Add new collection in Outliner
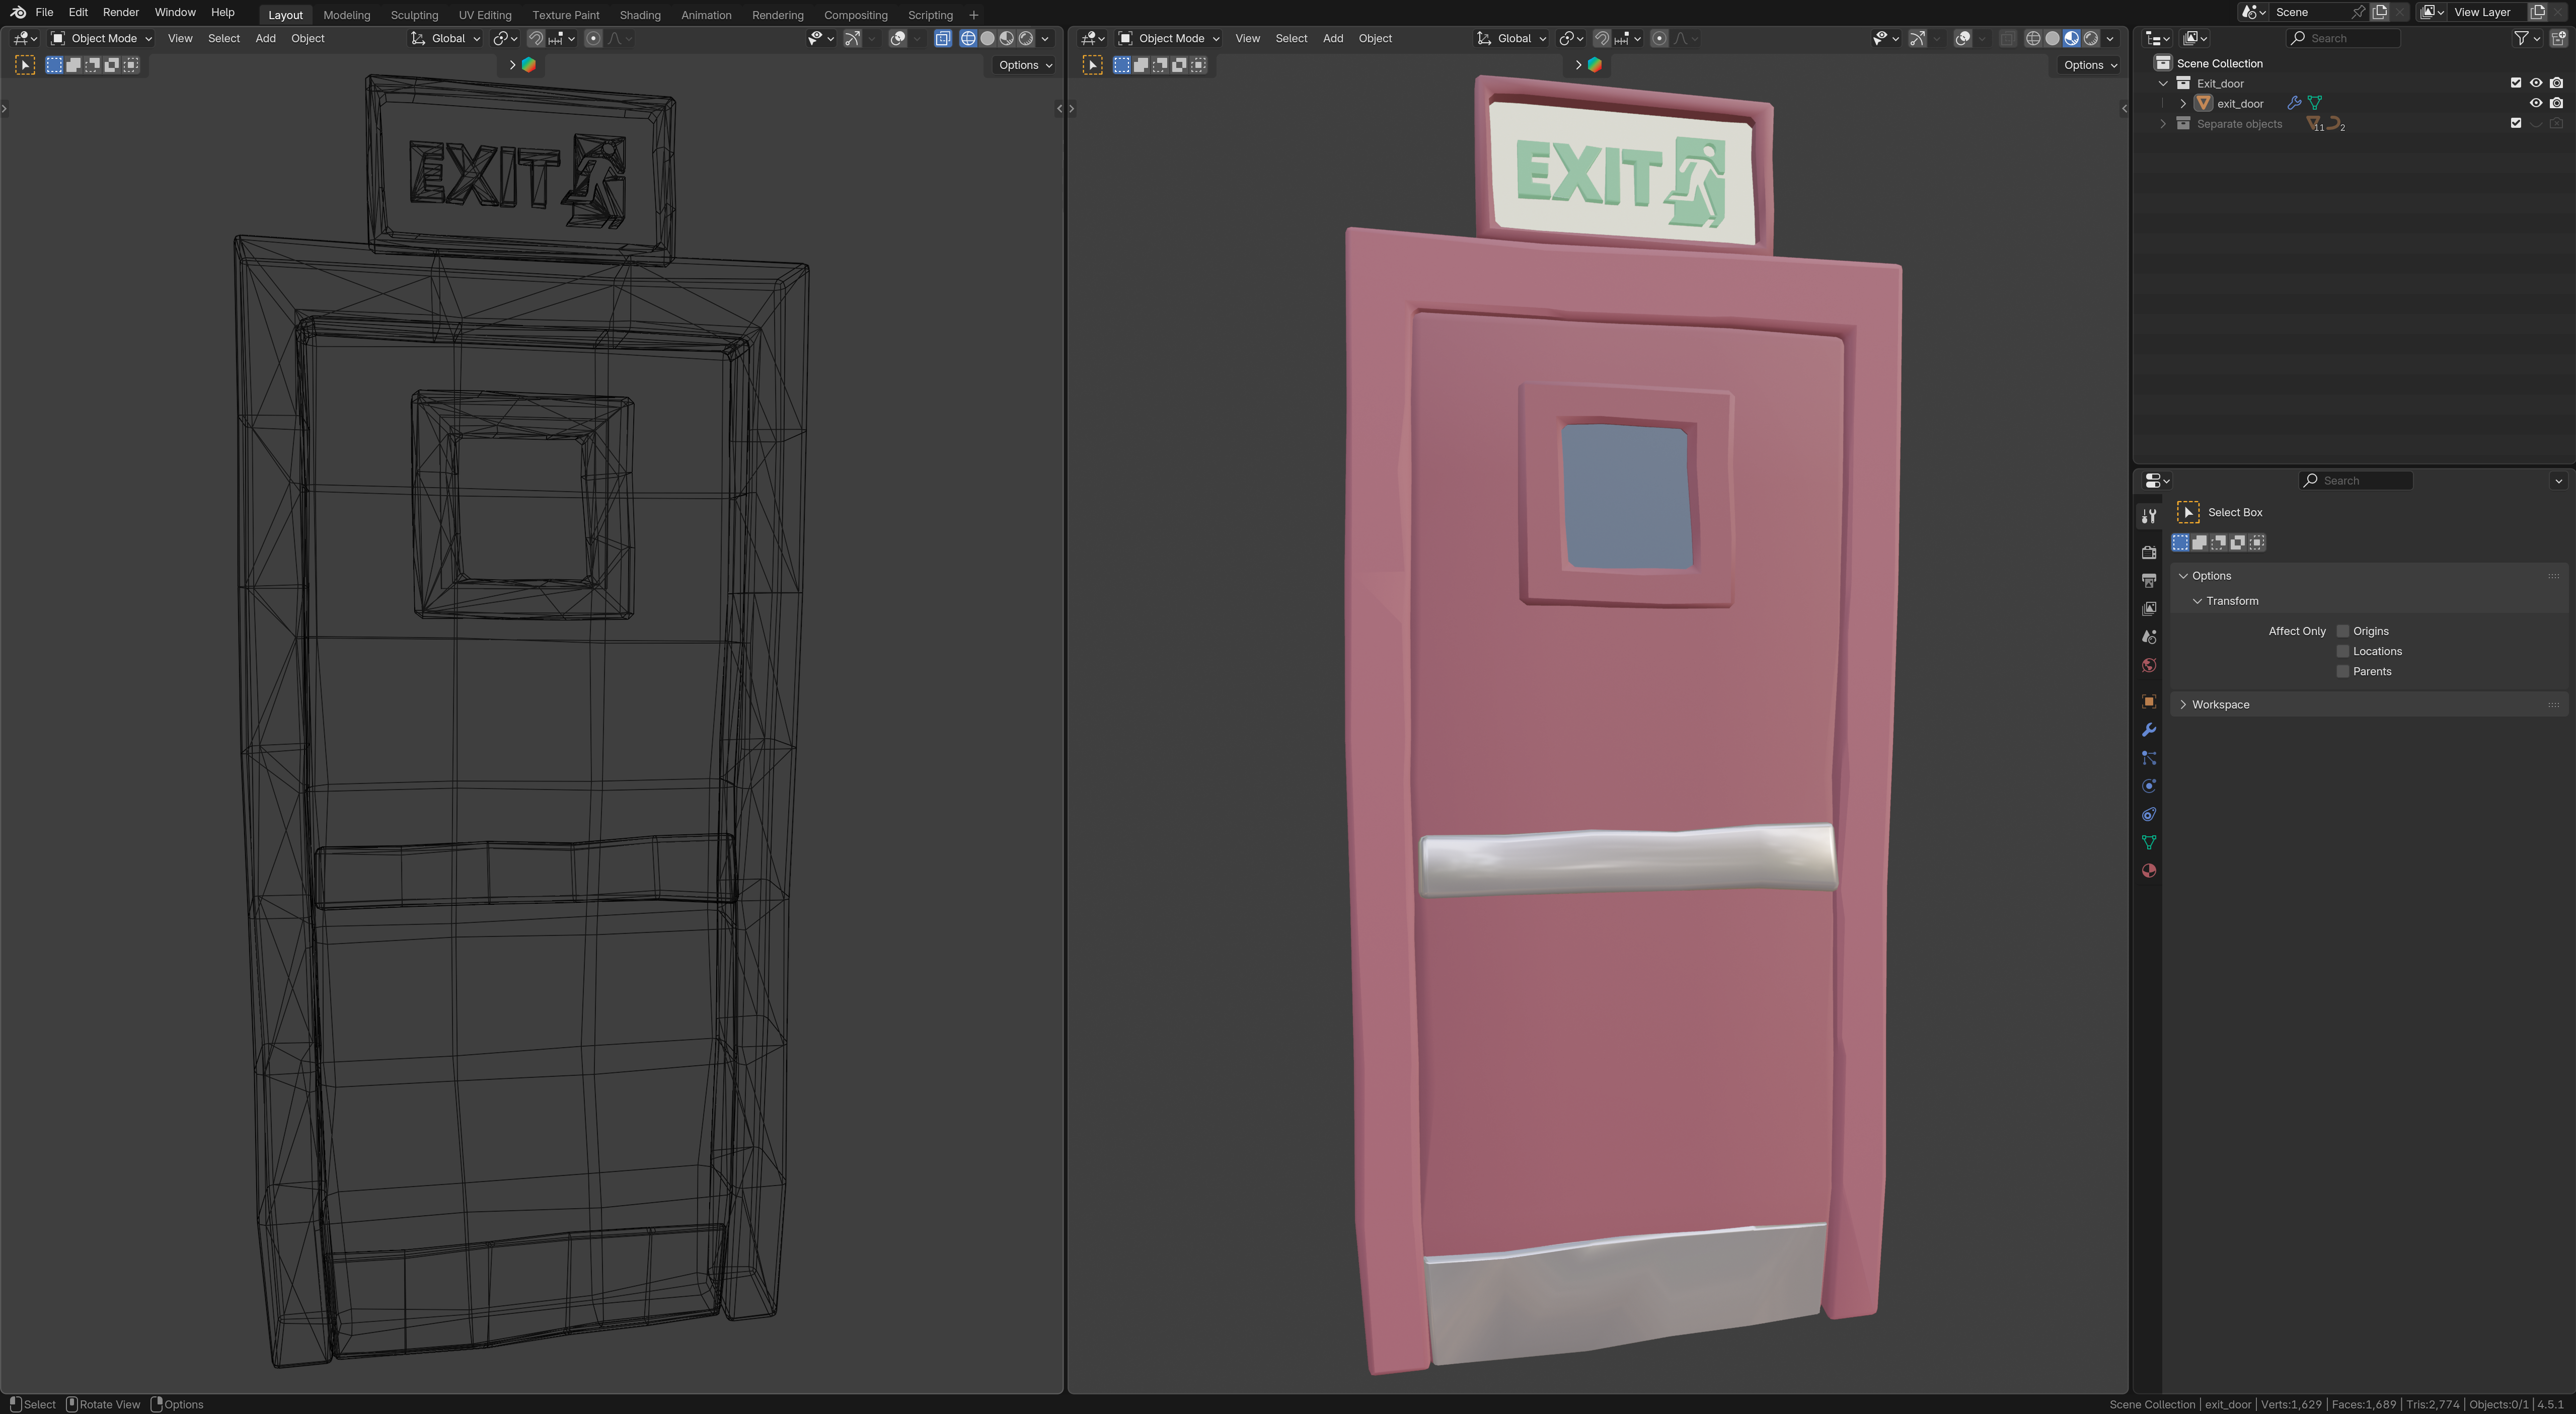 coord(2558,38)
